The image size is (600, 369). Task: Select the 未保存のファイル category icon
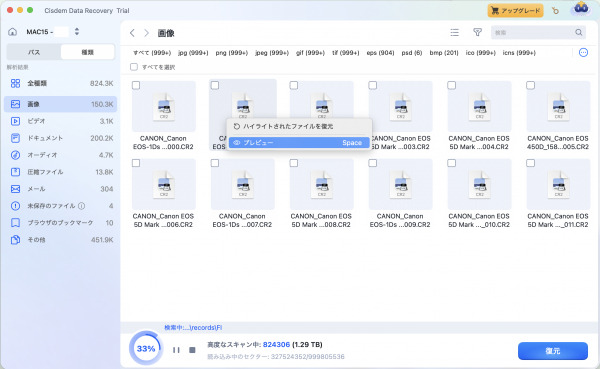15,206
